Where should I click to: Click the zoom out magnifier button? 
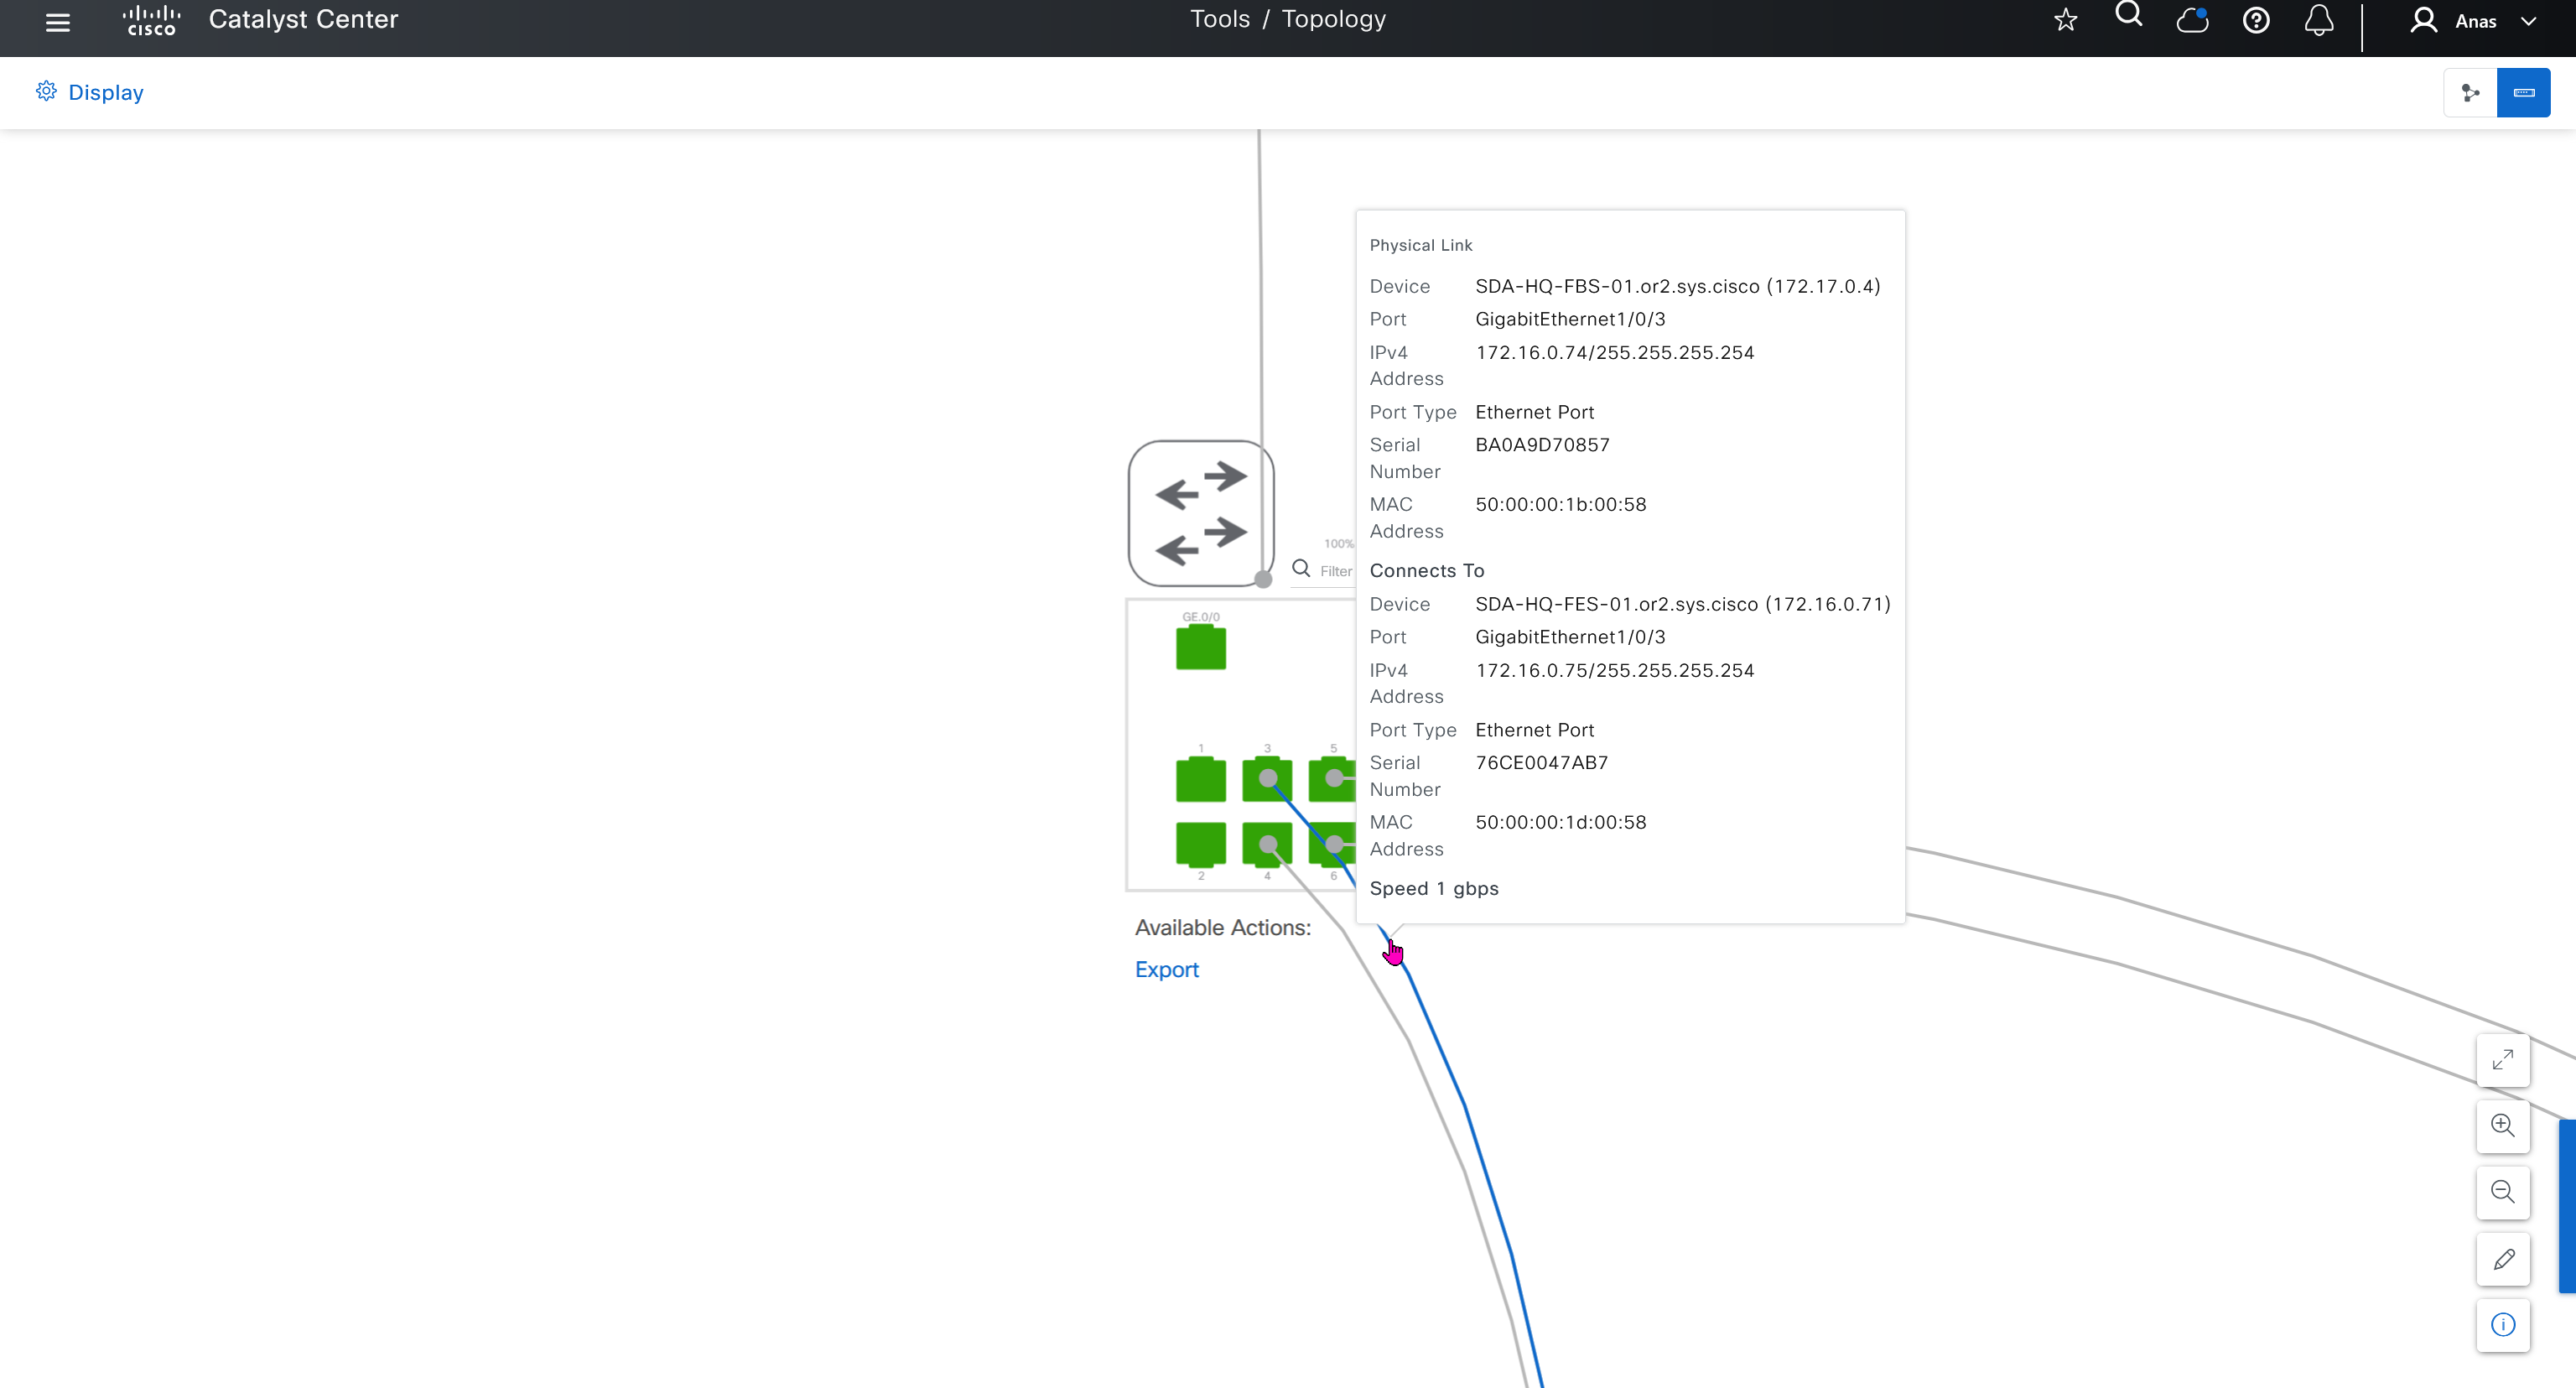(x=2502, y=1192)
